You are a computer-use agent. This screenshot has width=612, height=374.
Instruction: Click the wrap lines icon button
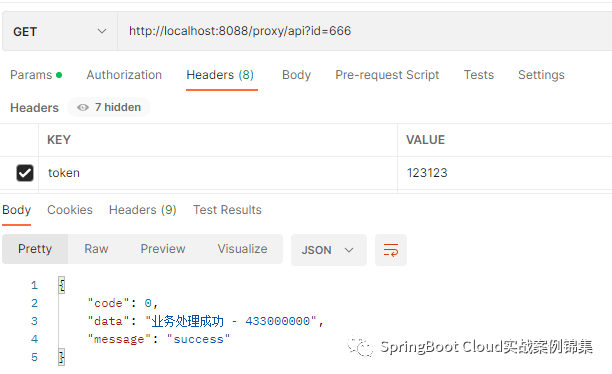click(x=391, y=250)
